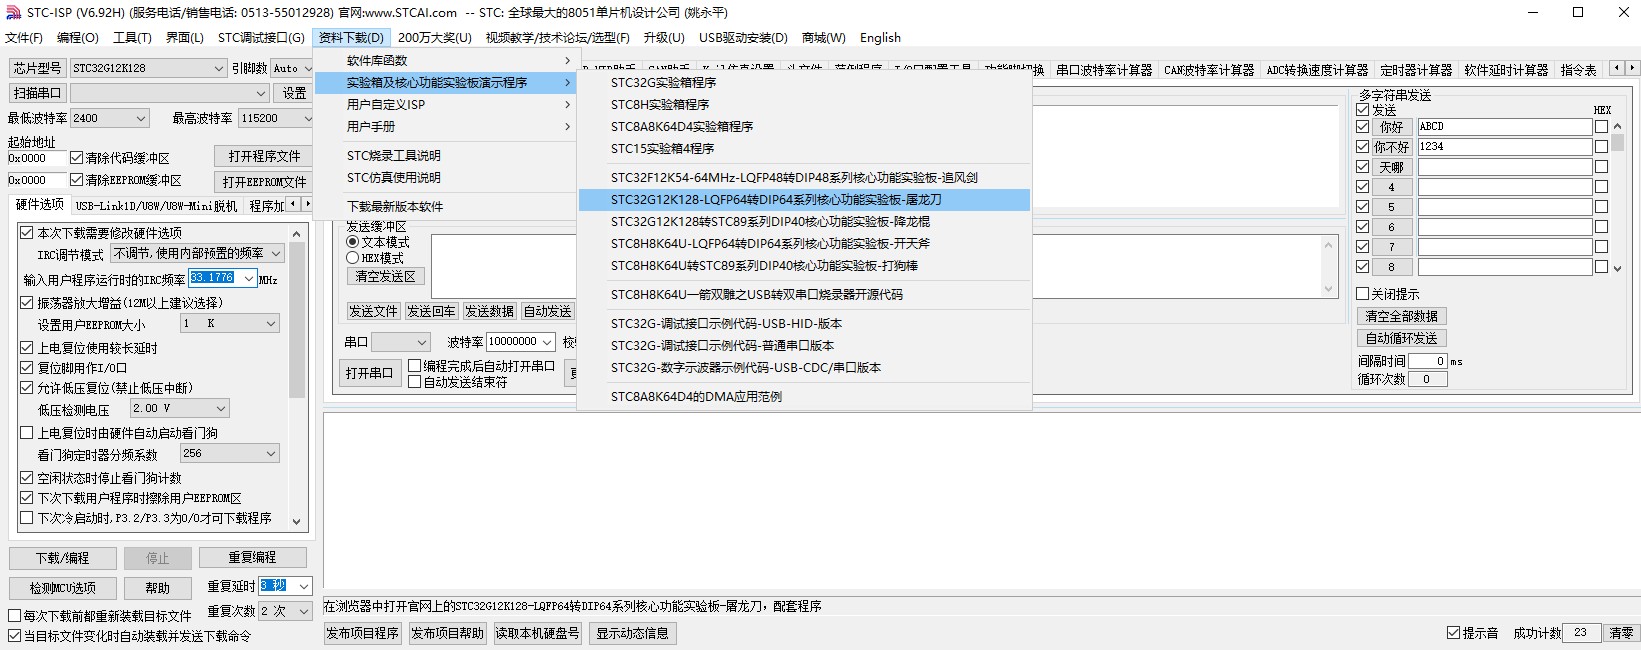The height and width of the screenshot is (650, 1641).
Task: Open IRC频率 33.1776 dropdown
Action: tap(249, 278)
